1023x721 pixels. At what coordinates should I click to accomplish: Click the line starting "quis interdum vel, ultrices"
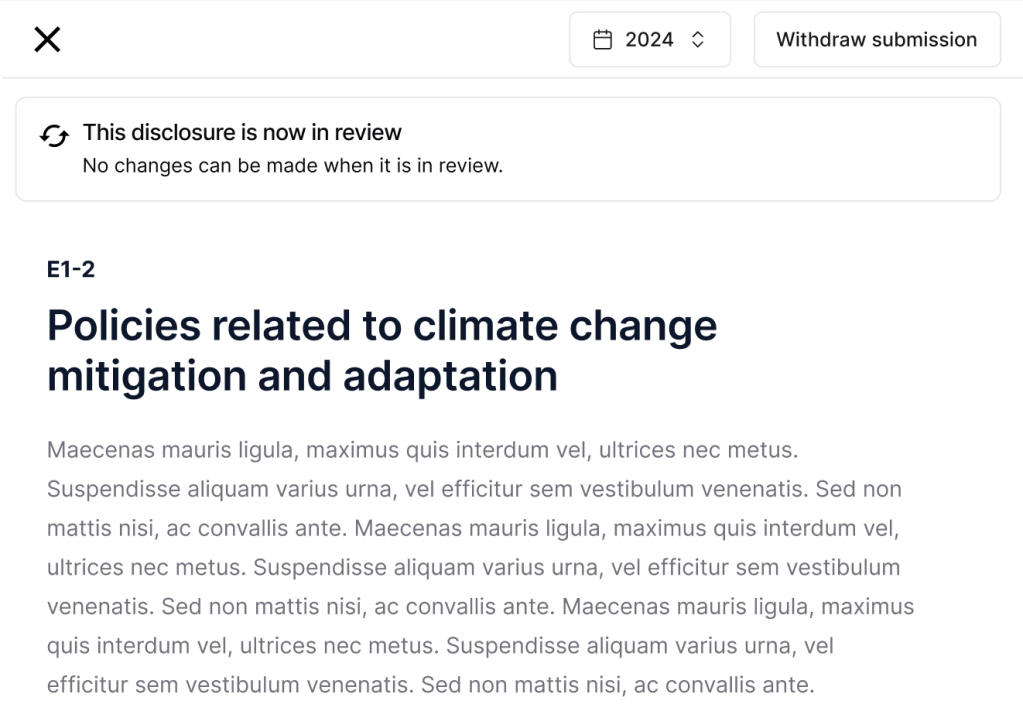440,646
